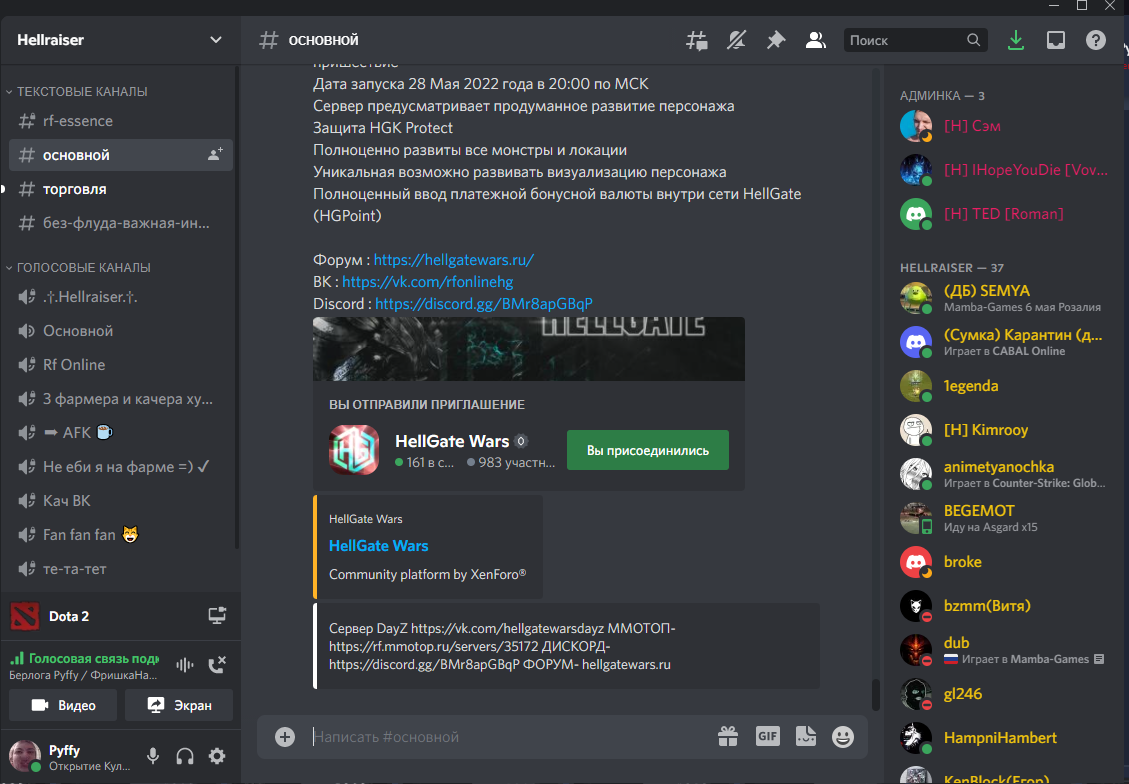
Task: Toggle noise suppression waveform icon
Action: pyautogui.click(x=184, y=665)
